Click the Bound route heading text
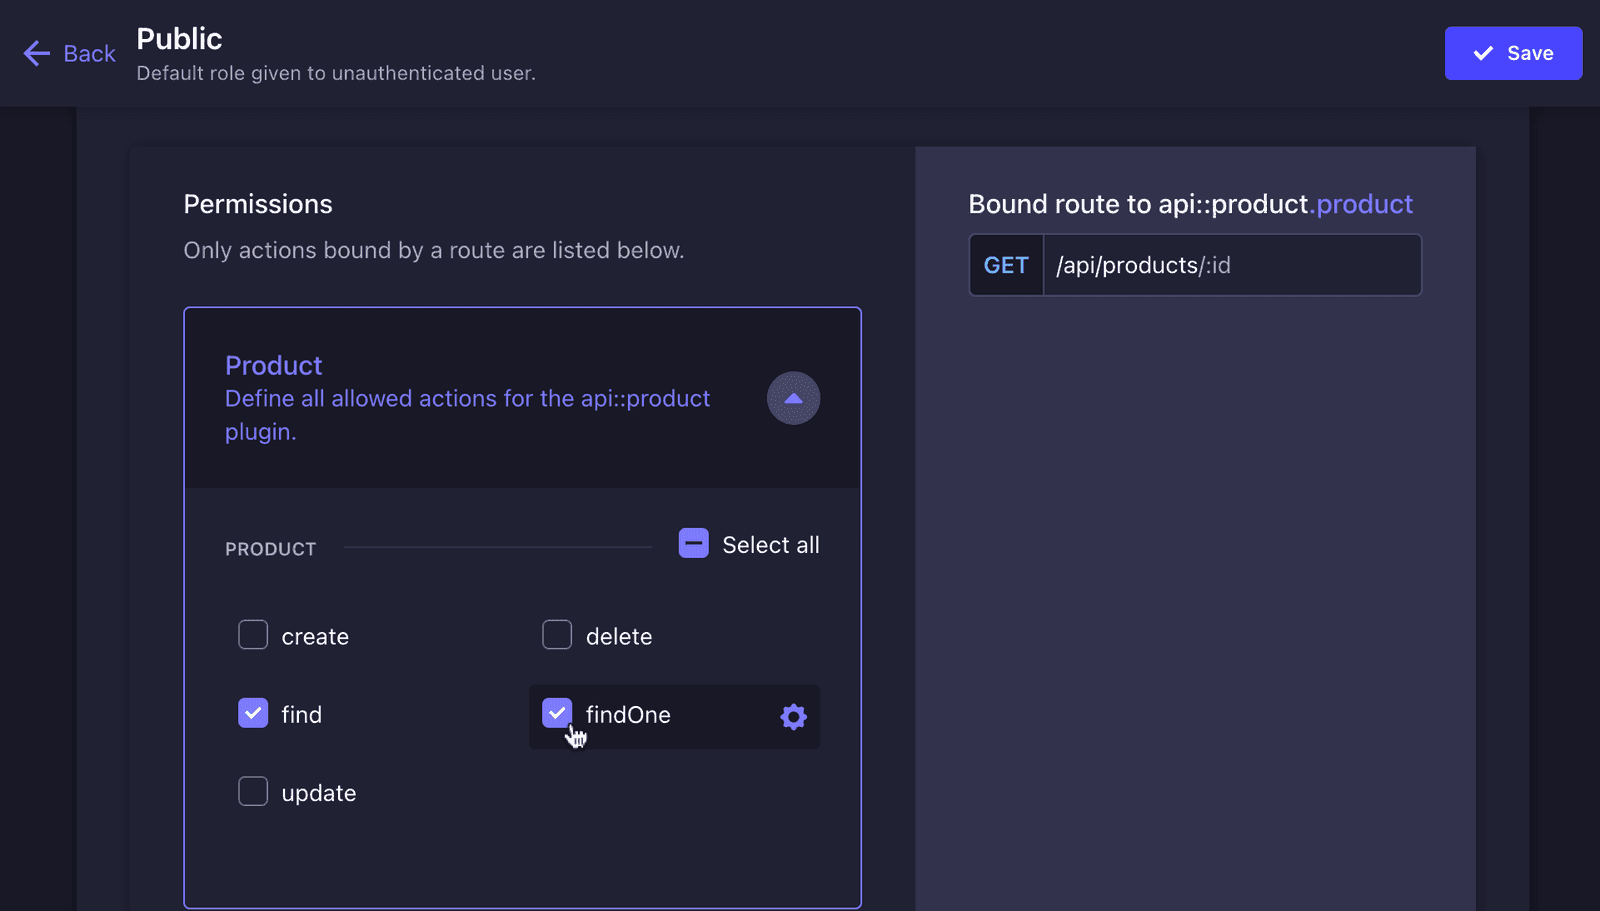1600x911 pixels. tap(1190, 204)
